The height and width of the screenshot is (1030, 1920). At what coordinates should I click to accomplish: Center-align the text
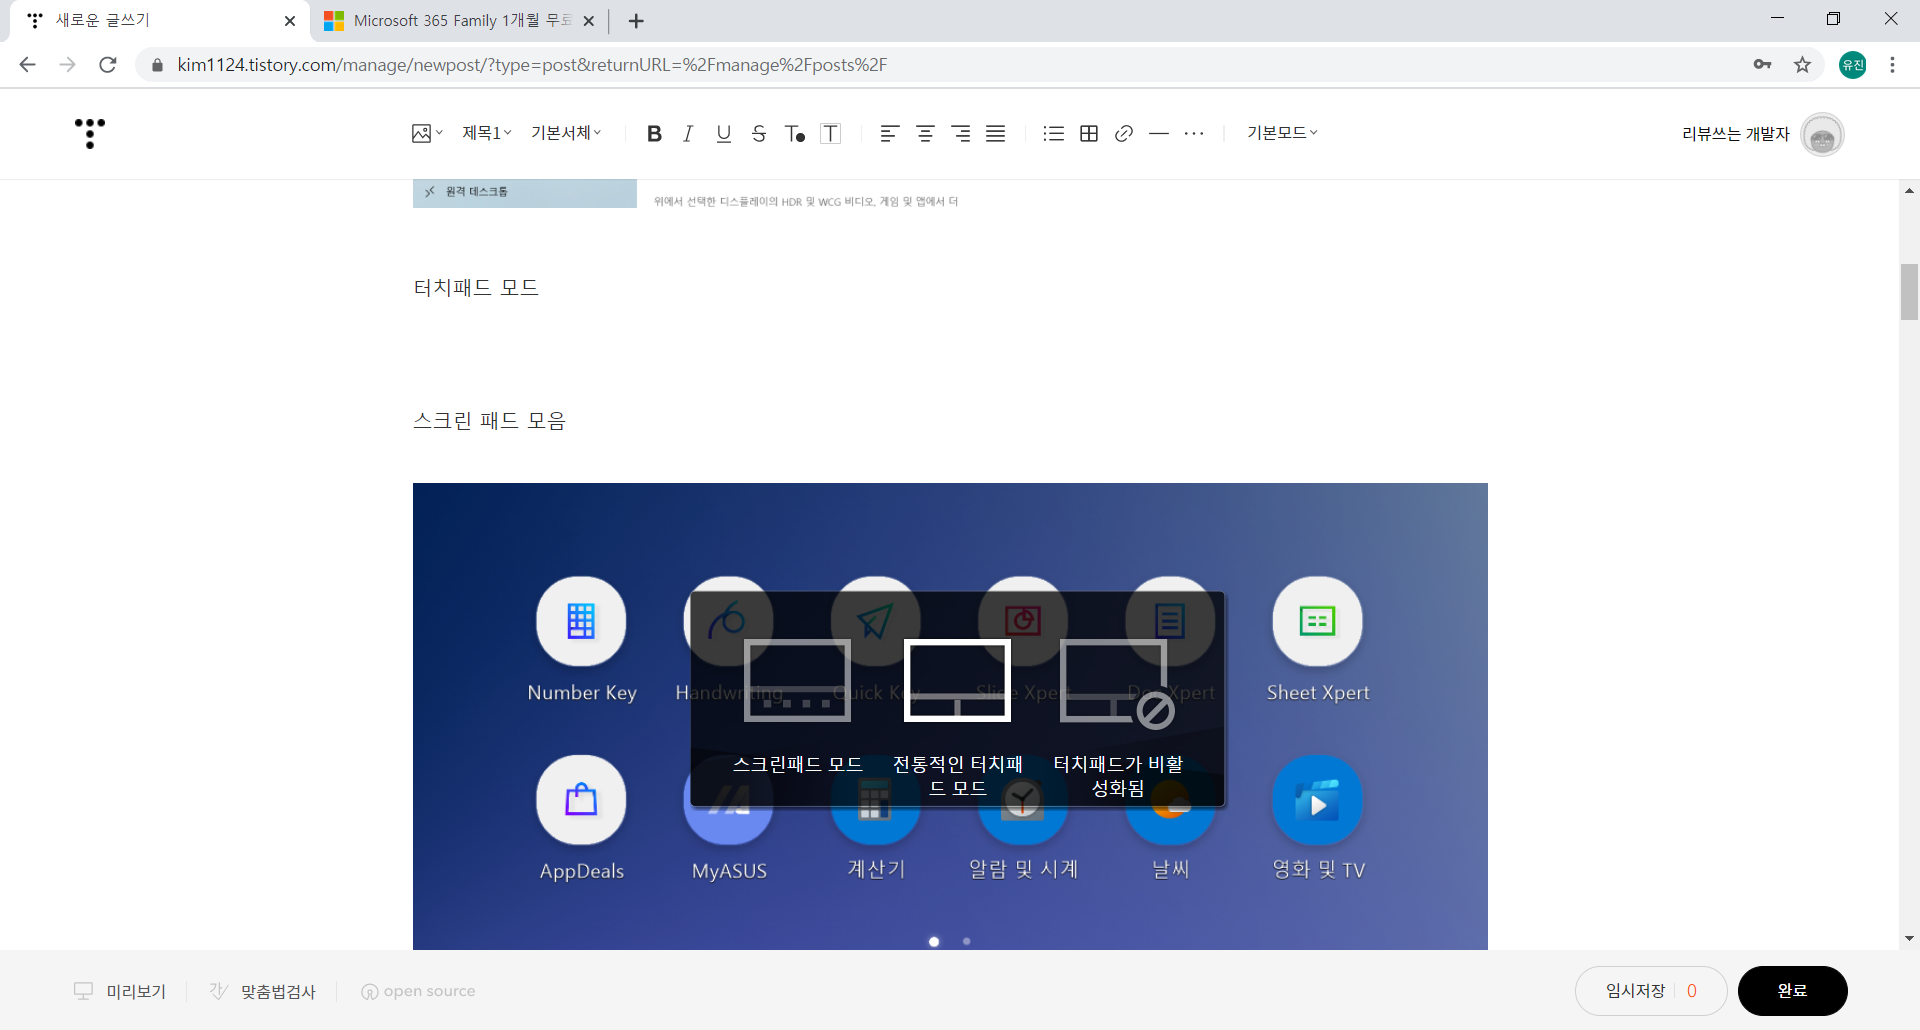(x=925, y=133)
